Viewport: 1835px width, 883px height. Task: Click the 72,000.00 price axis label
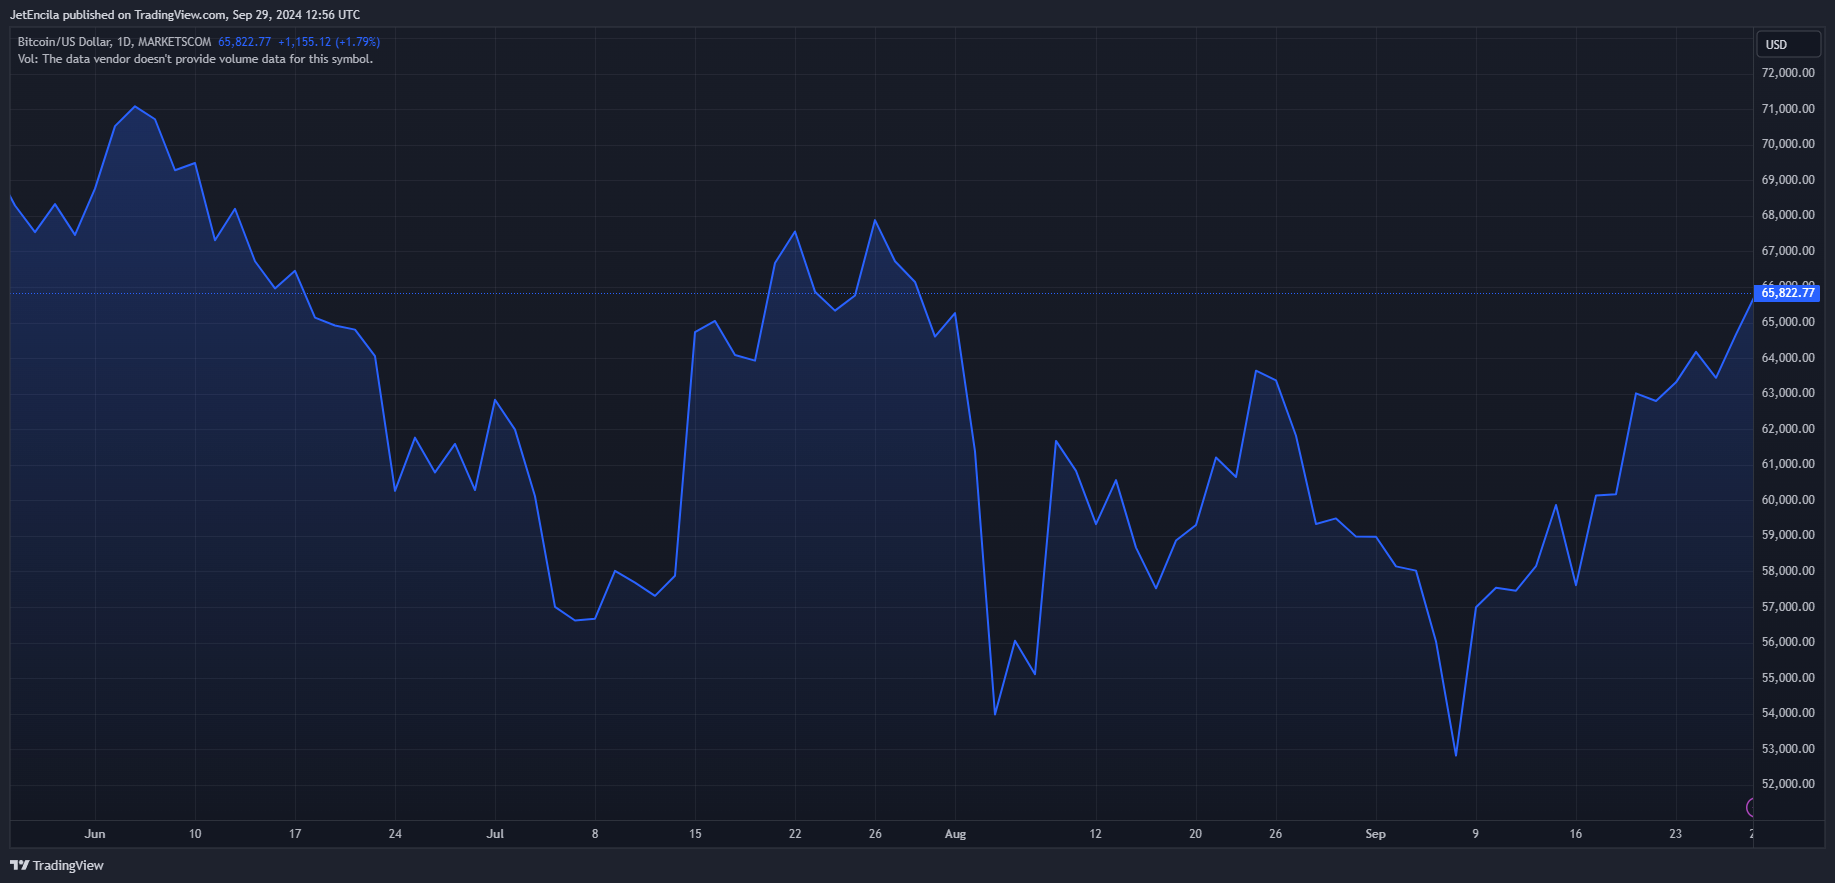pos(1787,73)
